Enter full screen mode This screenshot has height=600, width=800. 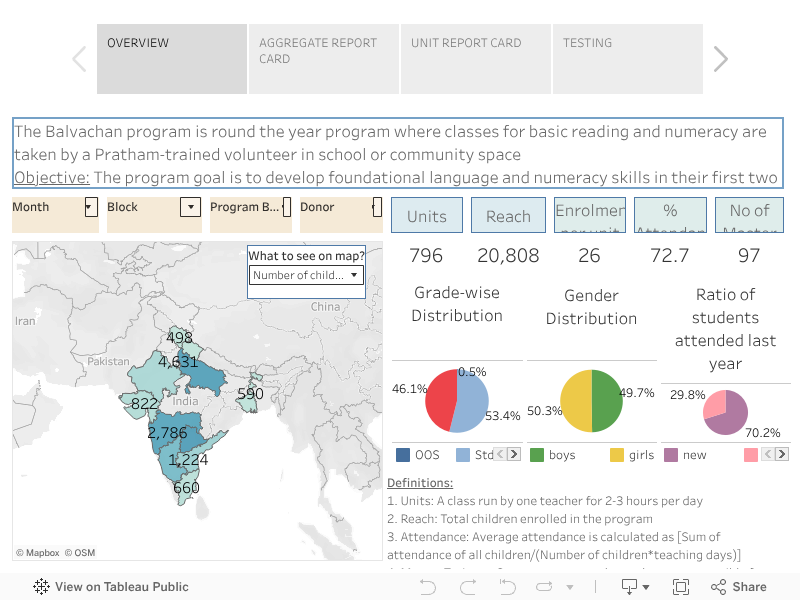pos(681,587)
